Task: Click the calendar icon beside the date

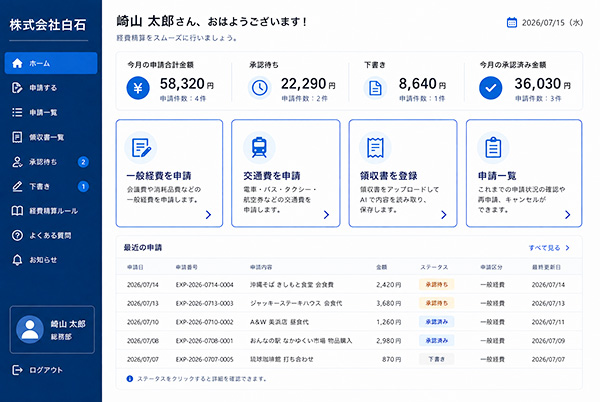Action: click(x=512, y=23)
